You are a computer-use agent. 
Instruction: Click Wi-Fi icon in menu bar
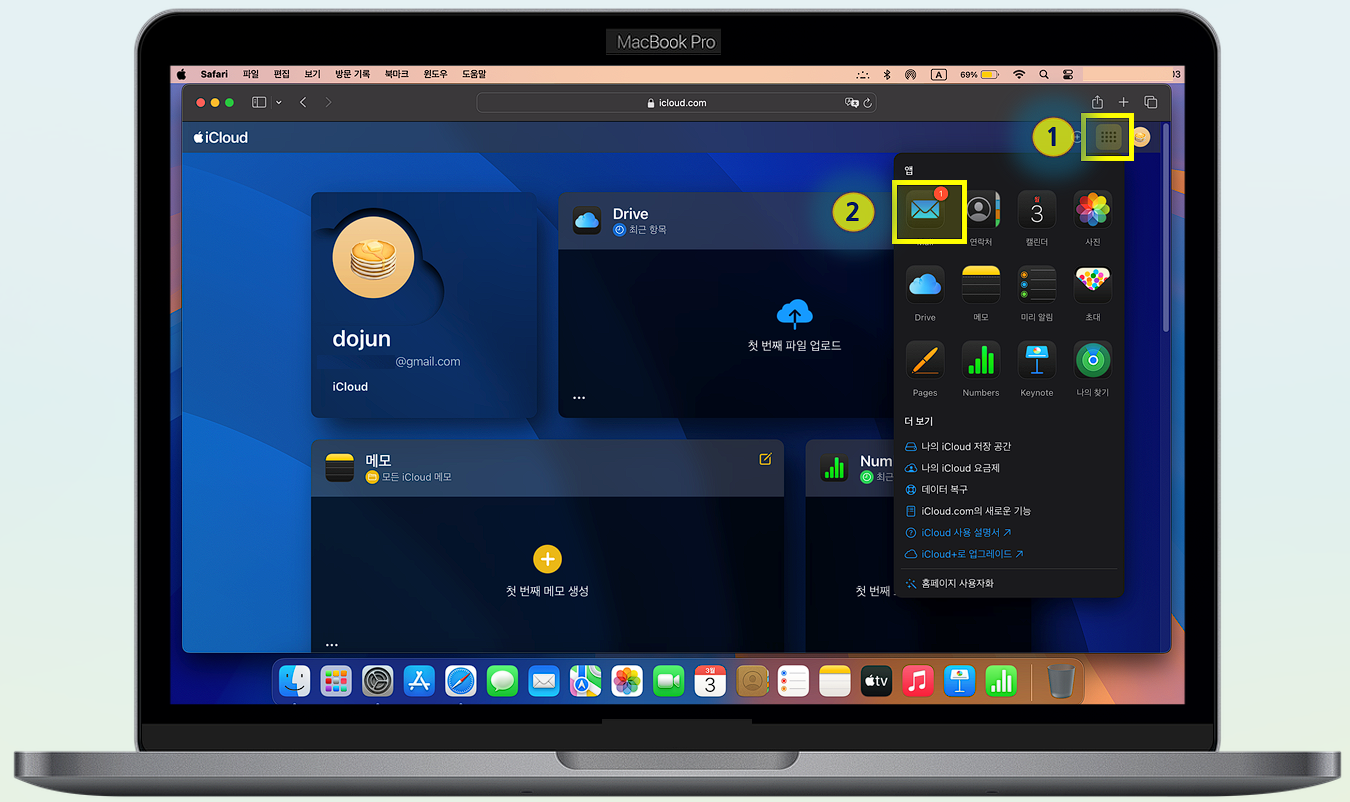(1019, 74)
